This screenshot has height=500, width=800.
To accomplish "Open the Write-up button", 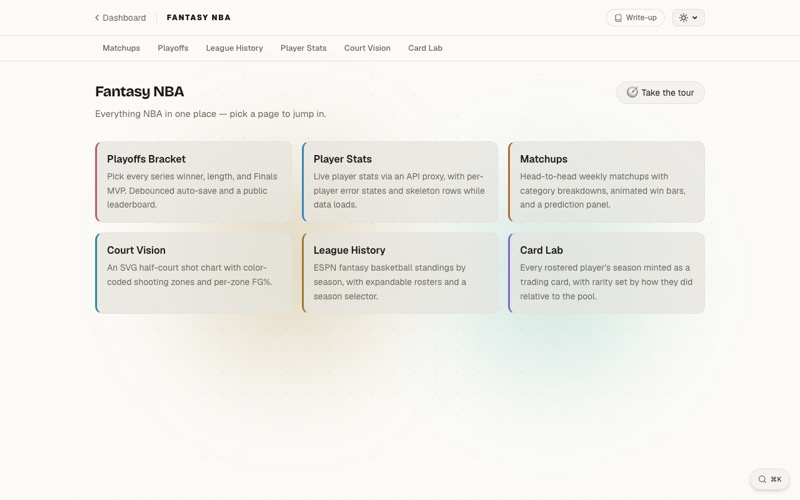I will point(635,18).
